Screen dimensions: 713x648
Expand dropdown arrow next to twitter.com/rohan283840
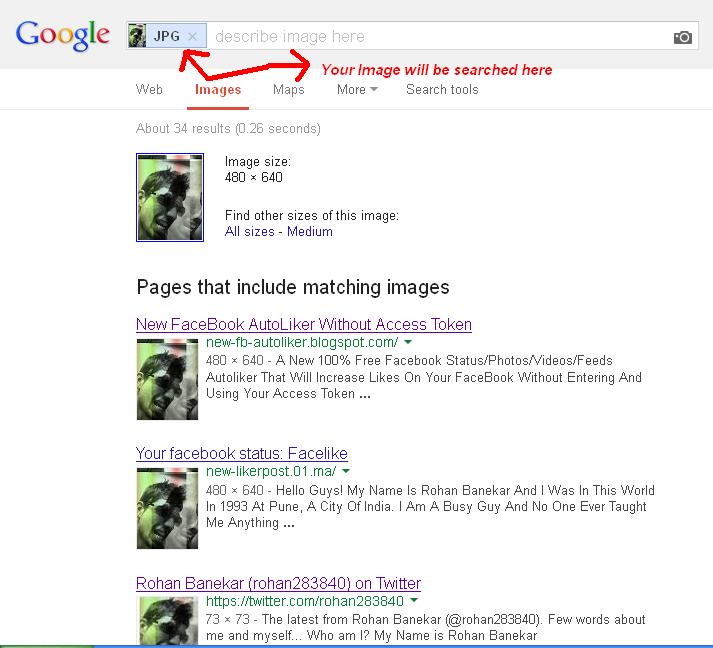click(x=414, y=600)
